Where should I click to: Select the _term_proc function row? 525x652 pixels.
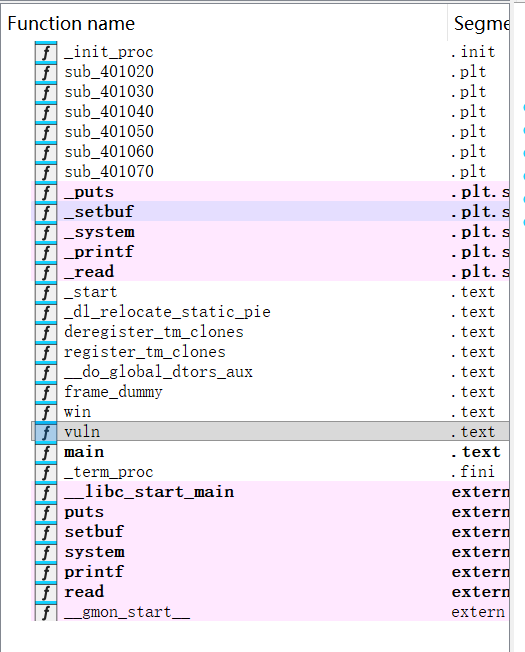(x=270, y=472)
